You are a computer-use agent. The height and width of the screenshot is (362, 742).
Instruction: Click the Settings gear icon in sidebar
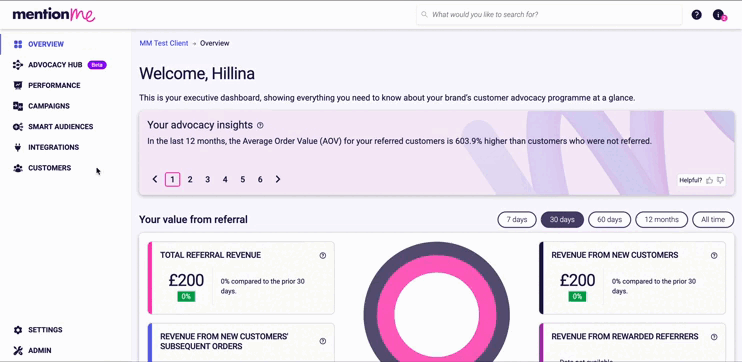(18, 330)
